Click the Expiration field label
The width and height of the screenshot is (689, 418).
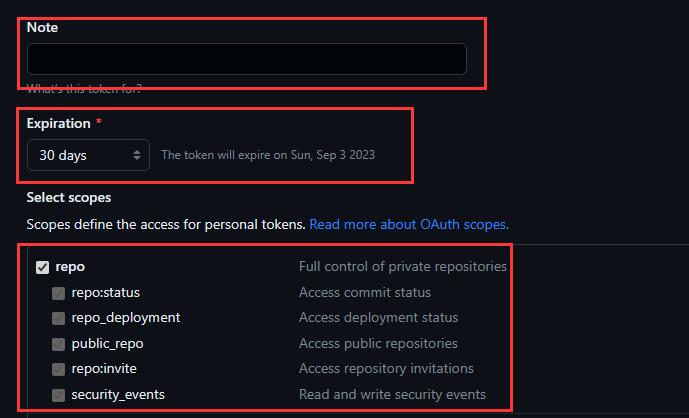point(58,124)
